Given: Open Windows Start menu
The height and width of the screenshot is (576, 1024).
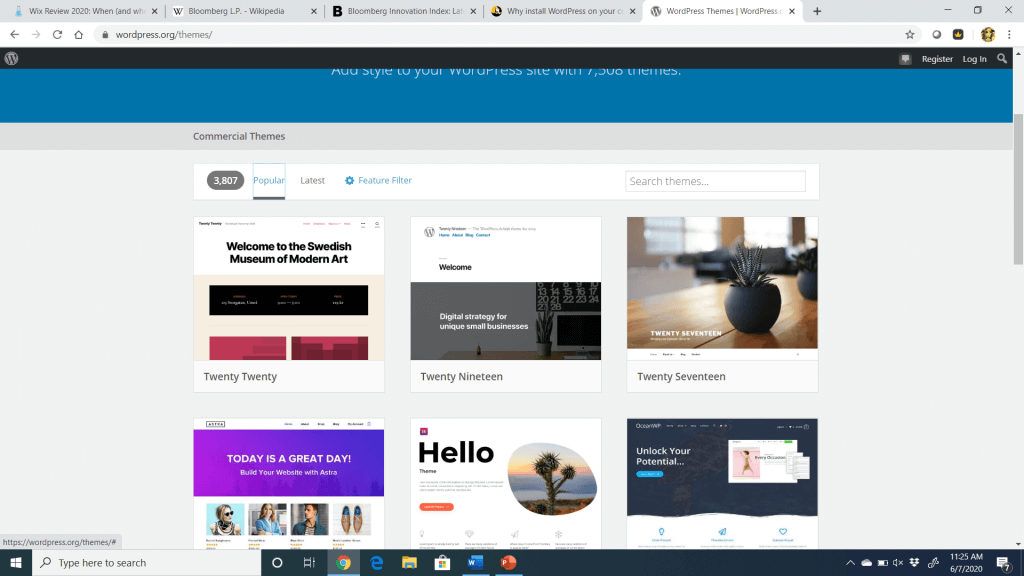Looking at the screenshot, I should point(16,562).
